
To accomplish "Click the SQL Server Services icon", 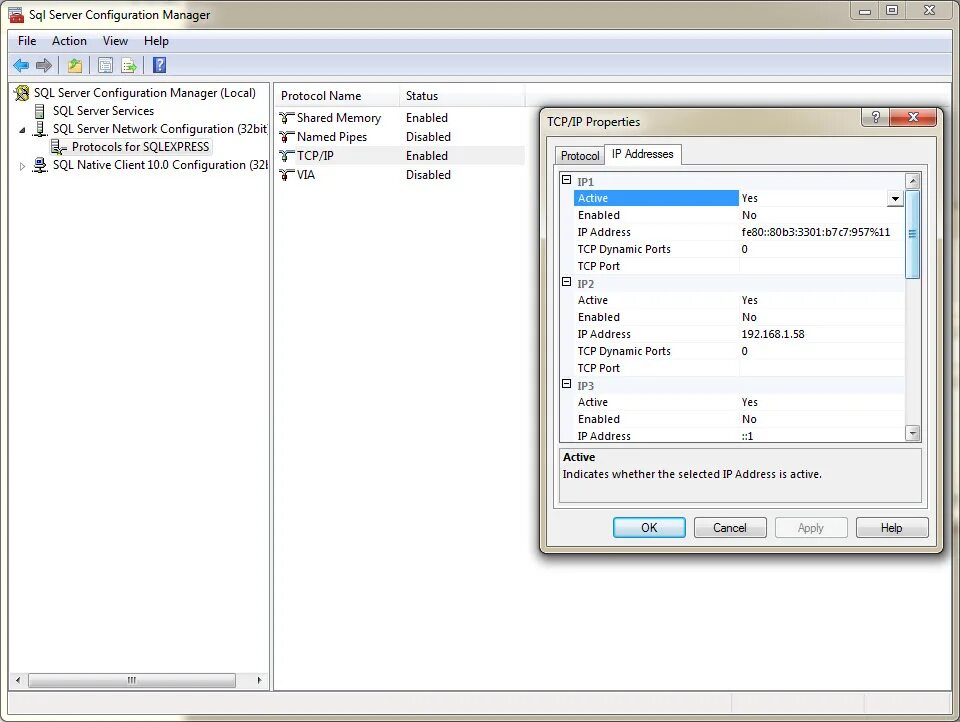I will (x=40, y=111).
